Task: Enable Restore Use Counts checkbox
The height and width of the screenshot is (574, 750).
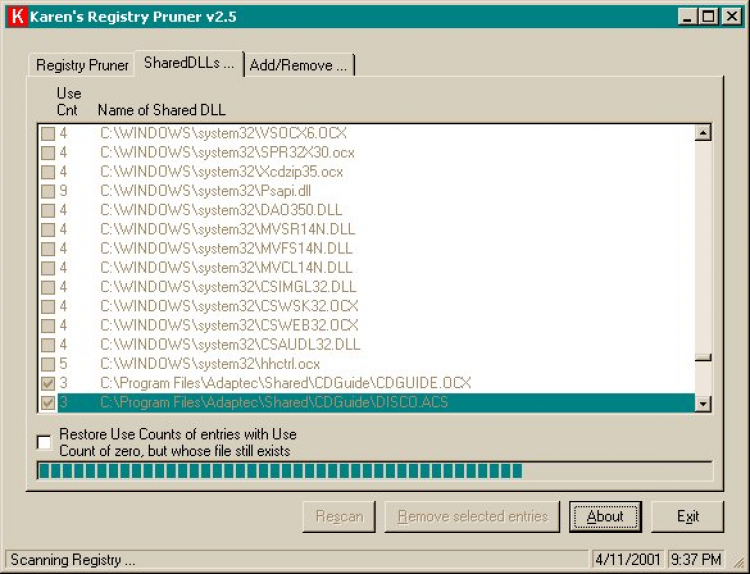Action: pos(44,442)
